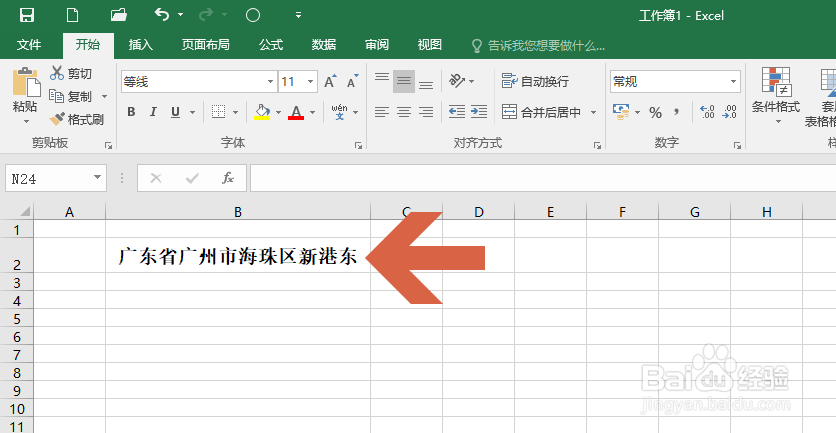
Task: Expand the 复制 dropdown arrow
Action: point(104,97)
